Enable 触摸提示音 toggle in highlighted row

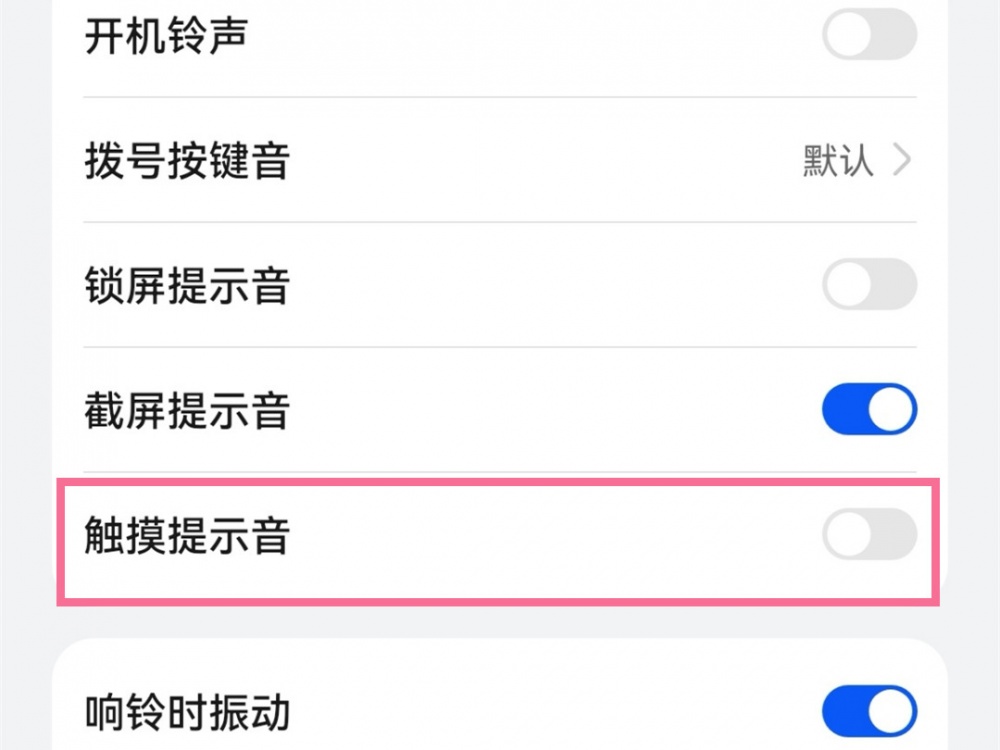869,534
